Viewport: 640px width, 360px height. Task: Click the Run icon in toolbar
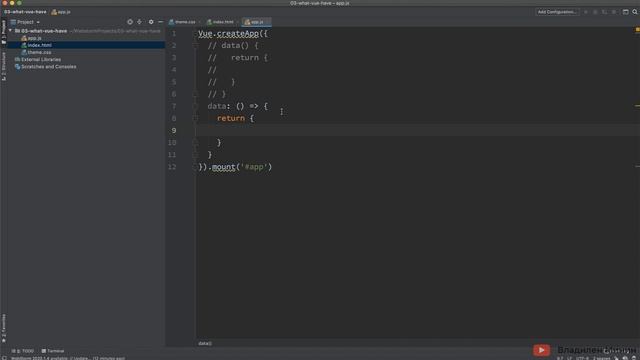tap(586, 12)
